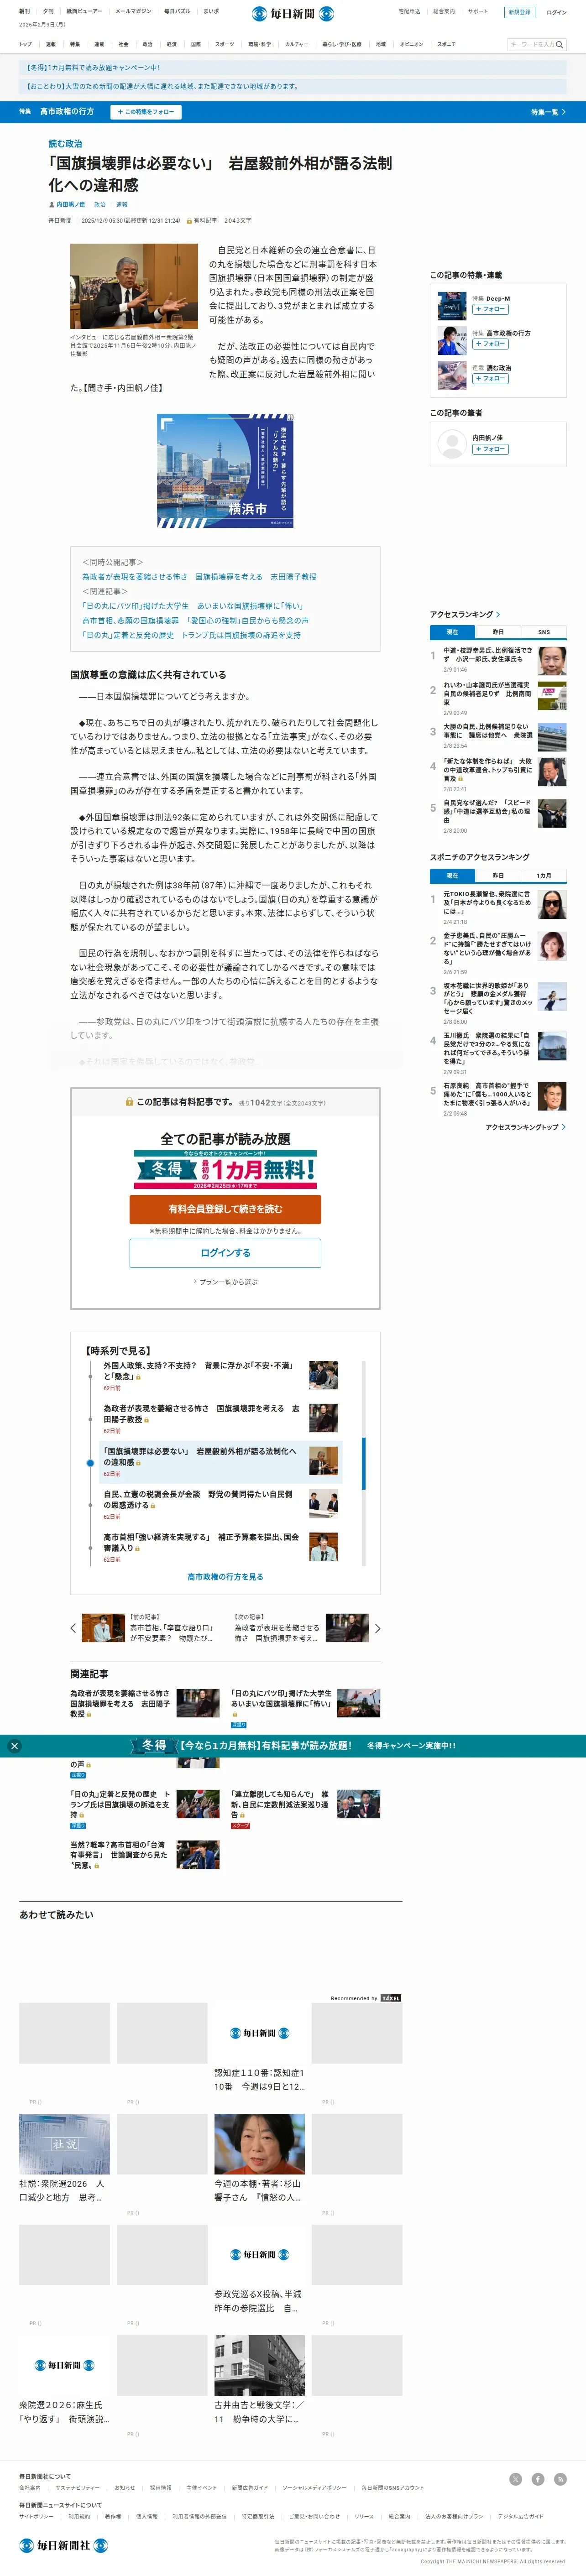The image size is (586, 2576).
Task: Open 宅配申込 in the top-right bar
Action: click(409, 11)
